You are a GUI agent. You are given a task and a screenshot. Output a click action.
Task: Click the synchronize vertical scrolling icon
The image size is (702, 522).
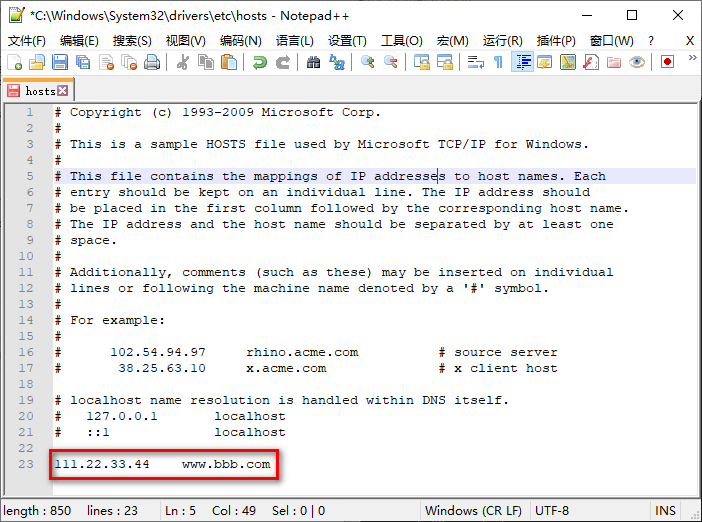click(x=421, y=62)
